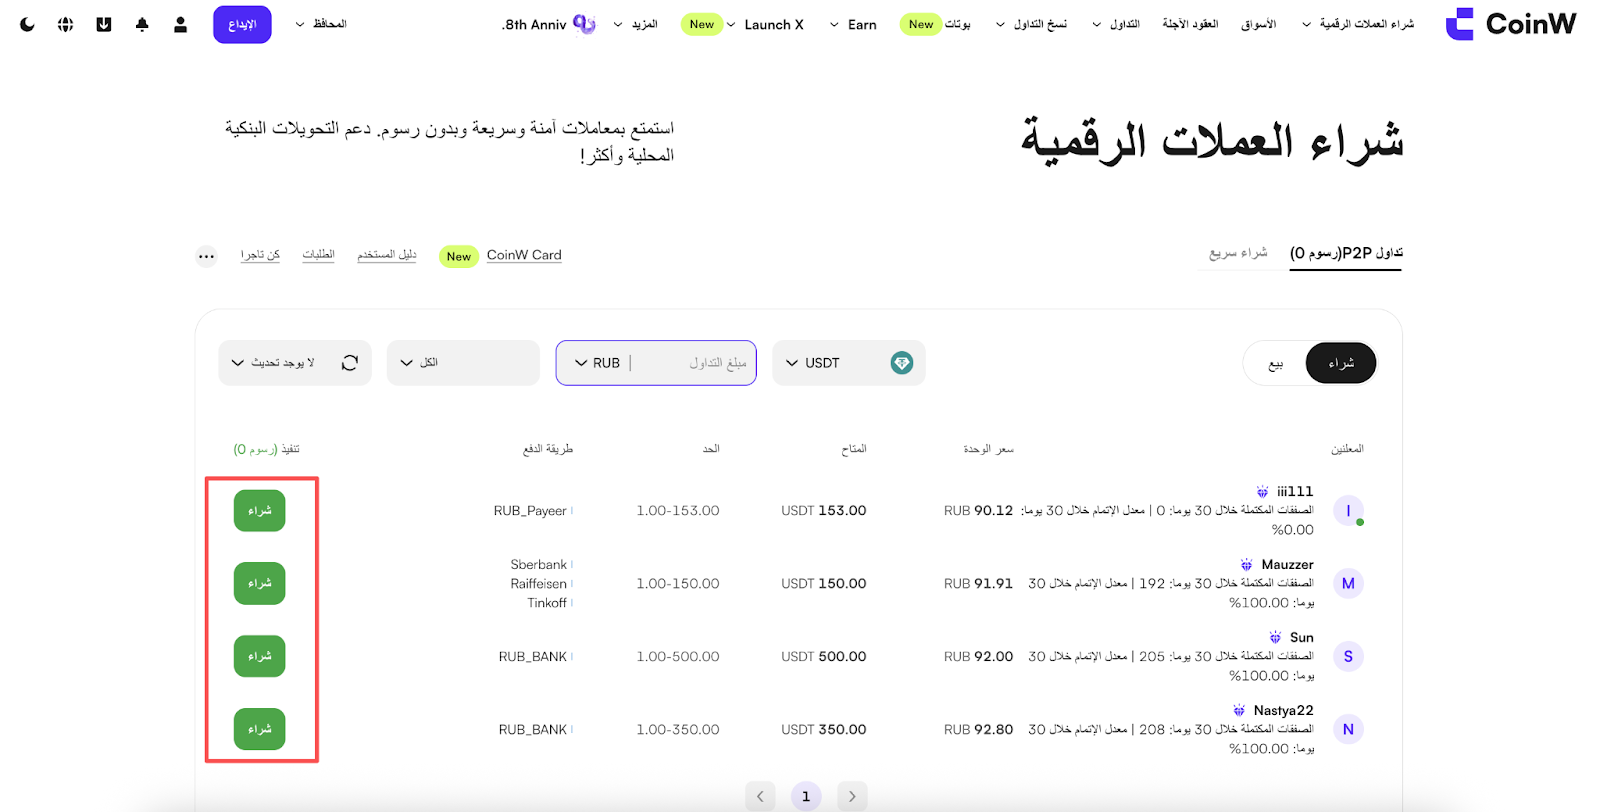Open the العقود الآجلة futures menu item

click(1190, 24)
